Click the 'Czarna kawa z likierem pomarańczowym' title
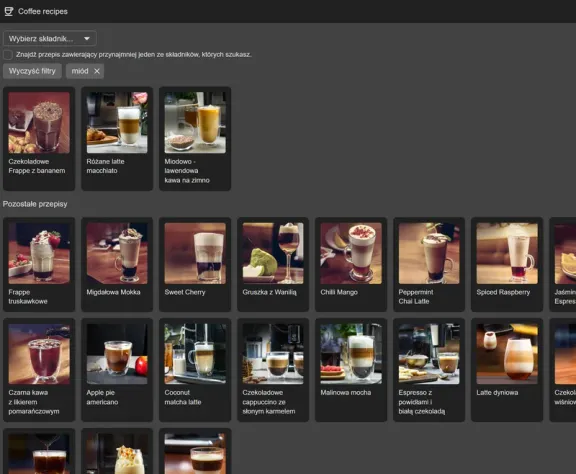Screen dimensions: 576x474 pyautogui.click(x=34, y=402)
